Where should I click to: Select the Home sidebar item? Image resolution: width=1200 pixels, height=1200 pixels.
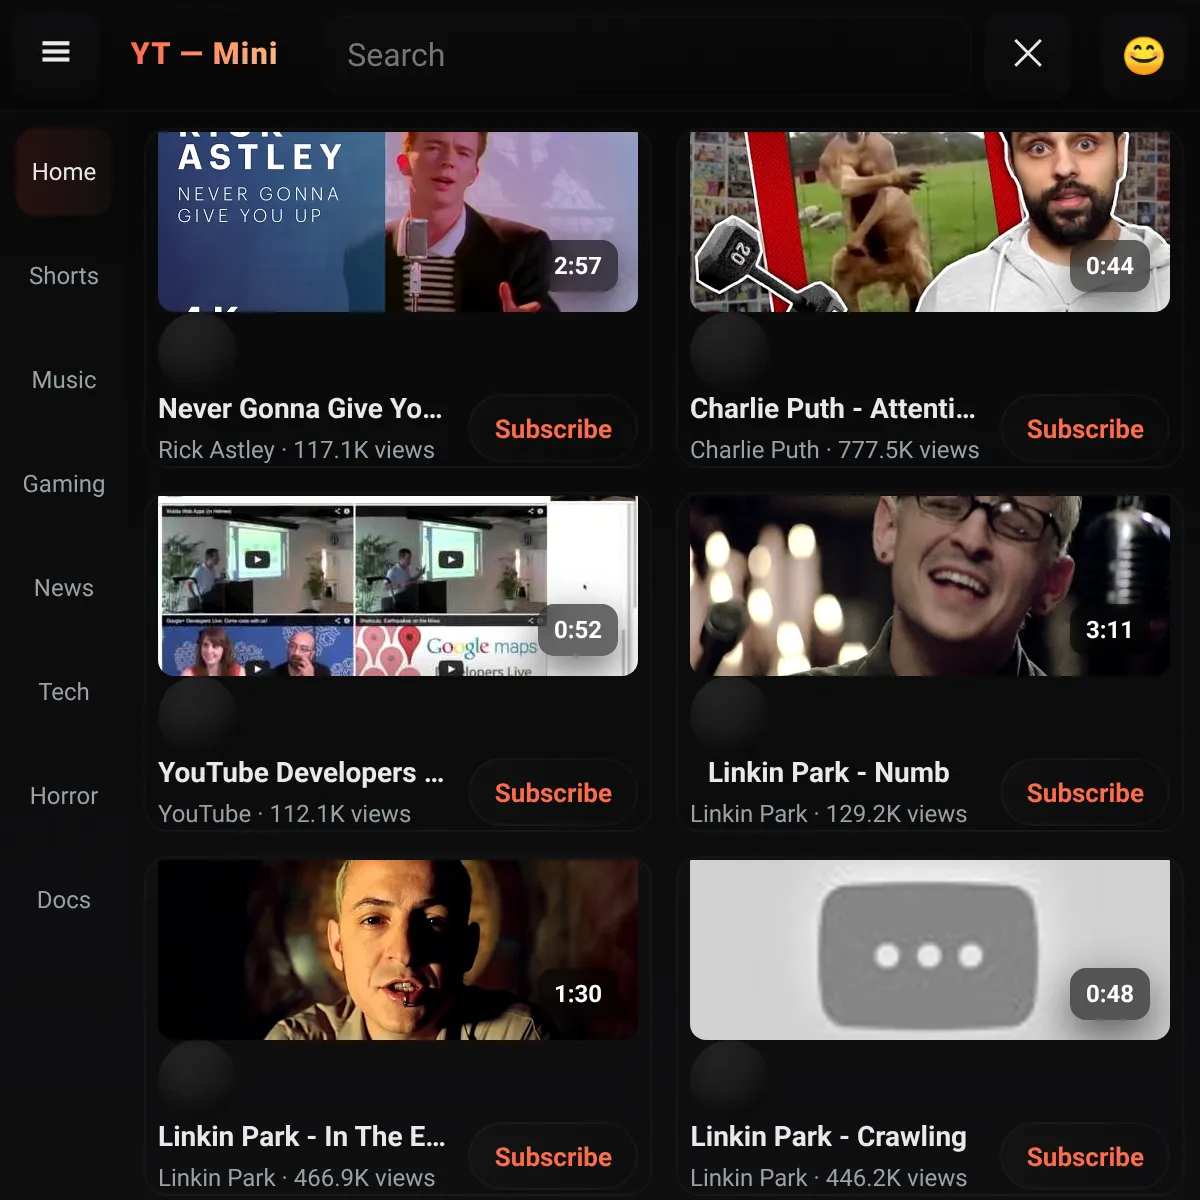(x=64, y=172)
